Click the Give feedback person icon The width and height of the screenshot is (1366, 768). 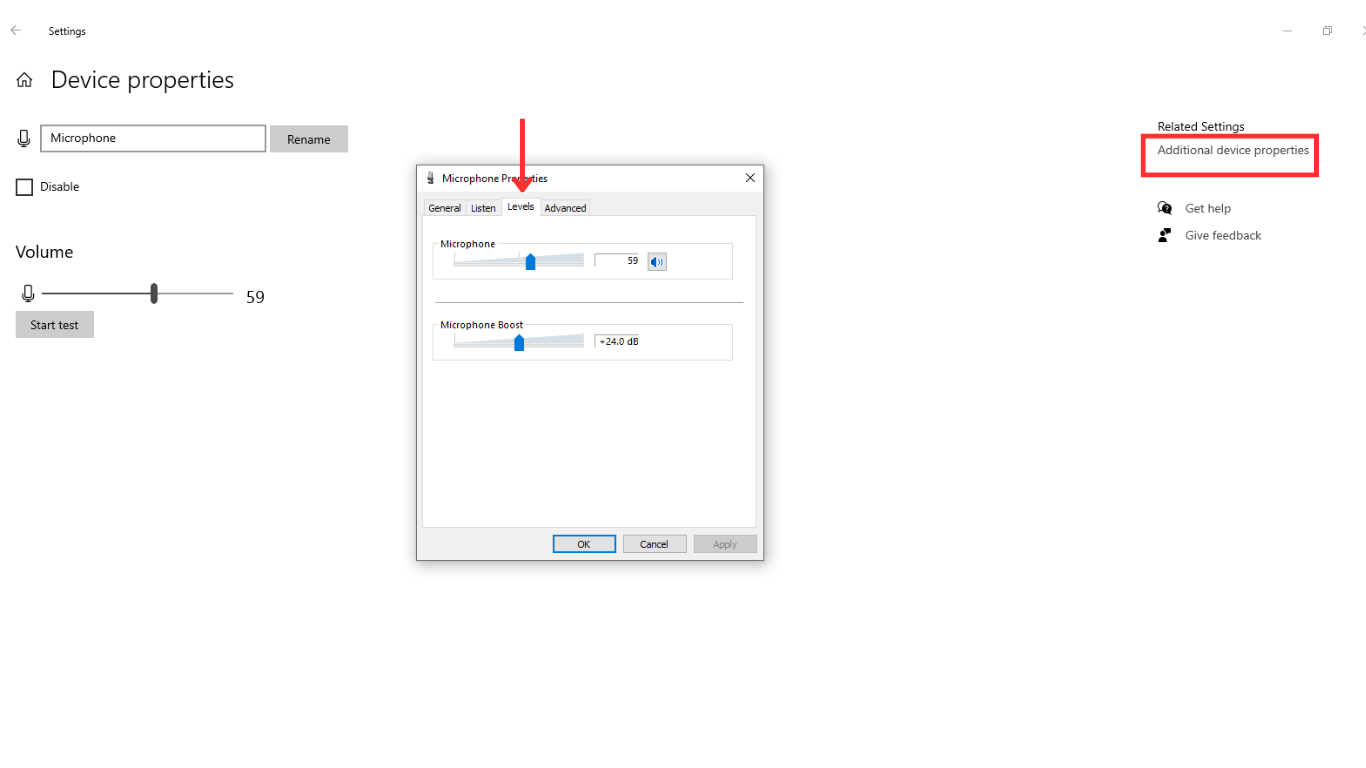point(1165,235)
